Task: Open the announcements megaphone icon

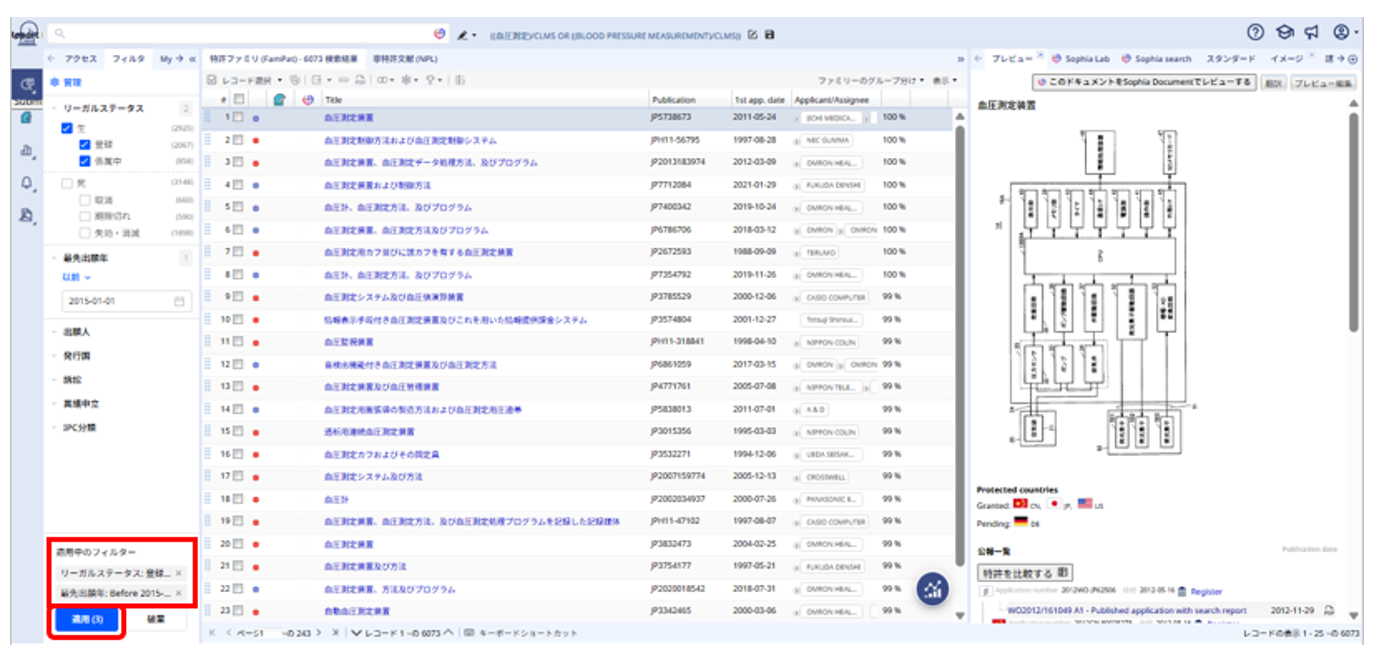Action: (1312, 32)
